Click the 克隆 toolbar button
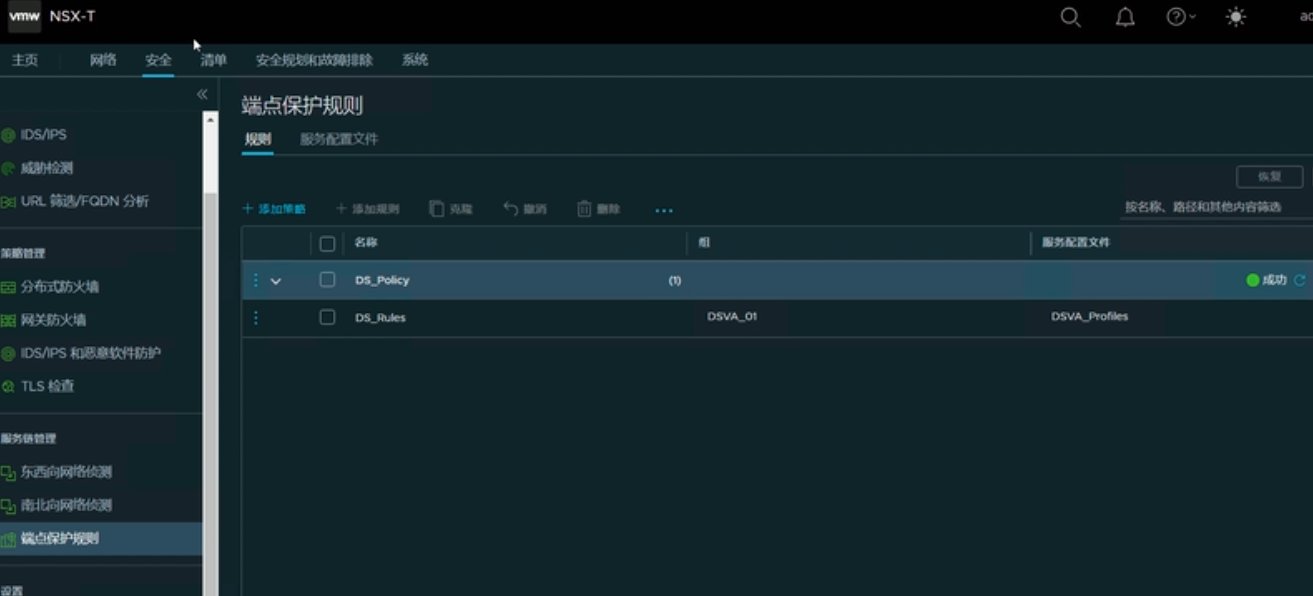Image resolution: width=1313 pixels, height=596 pixels. coord(451,209)
